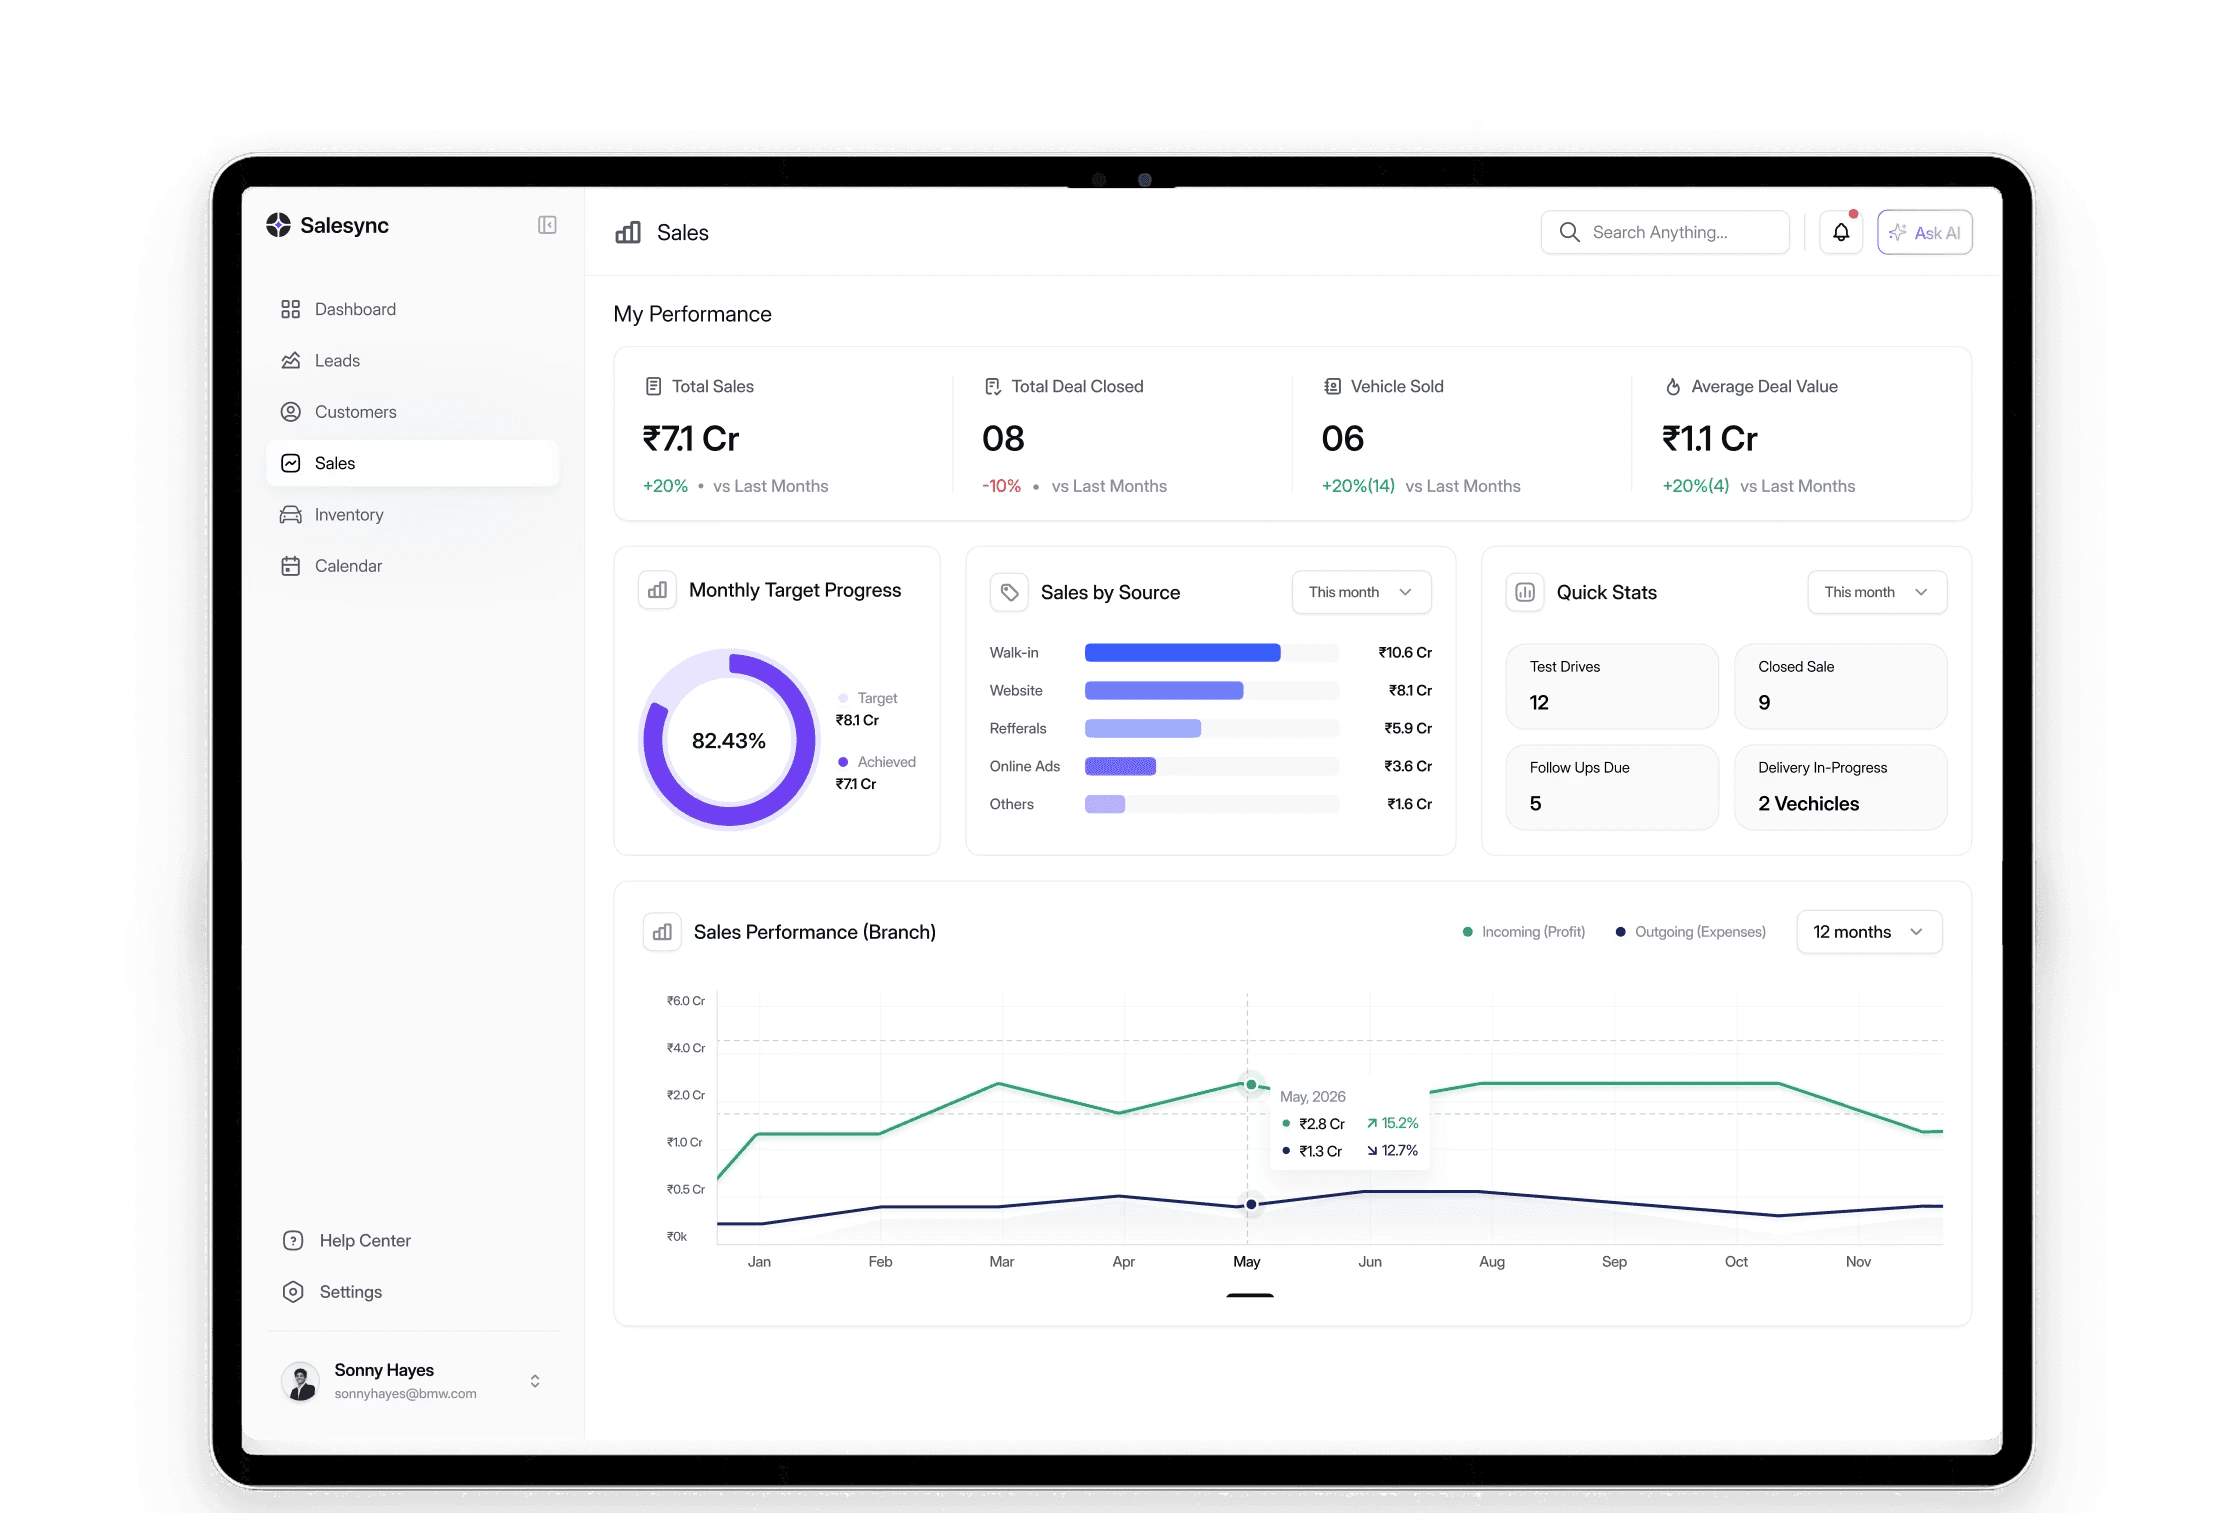
Task: Click the Website progress bar
Action: (x=1212, y=691)
